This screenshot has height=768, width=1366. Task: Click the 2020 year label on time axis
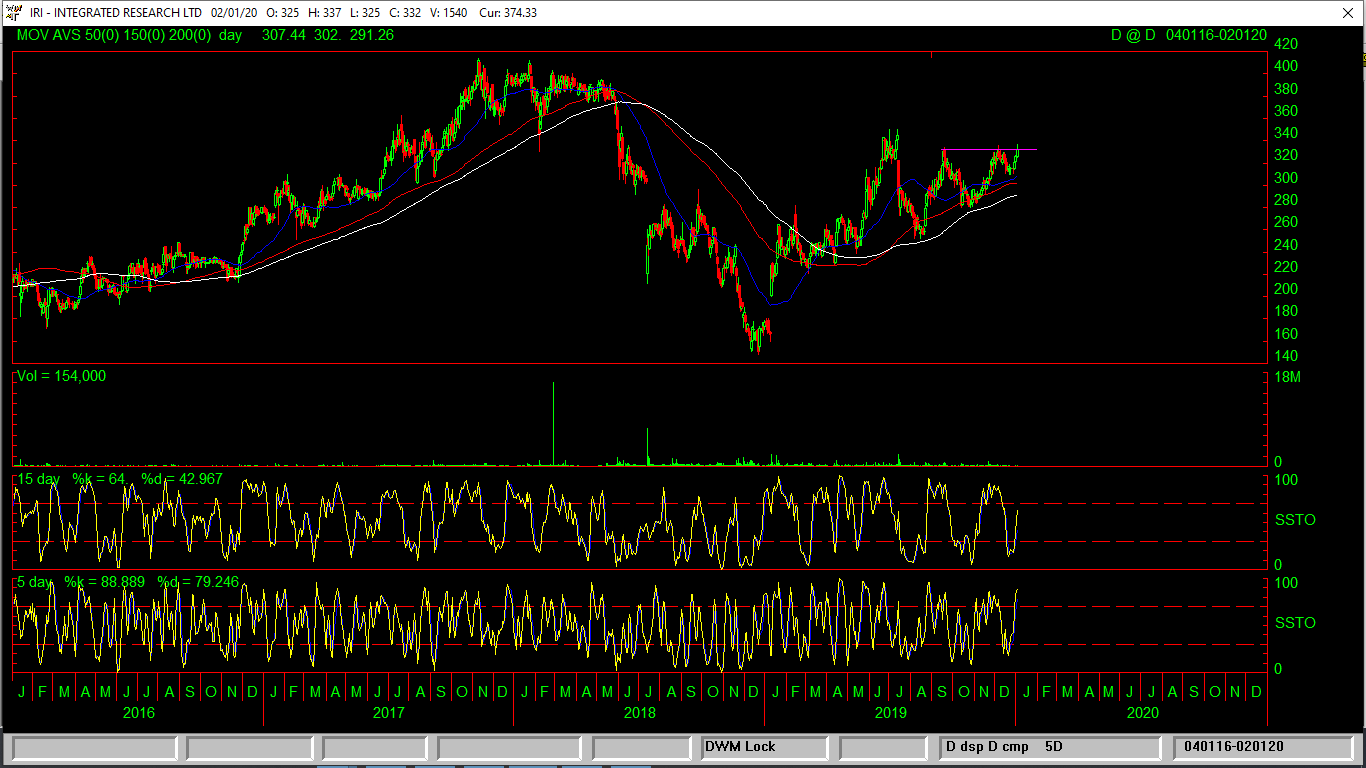pyautogui.click(x=1142, y=713)
